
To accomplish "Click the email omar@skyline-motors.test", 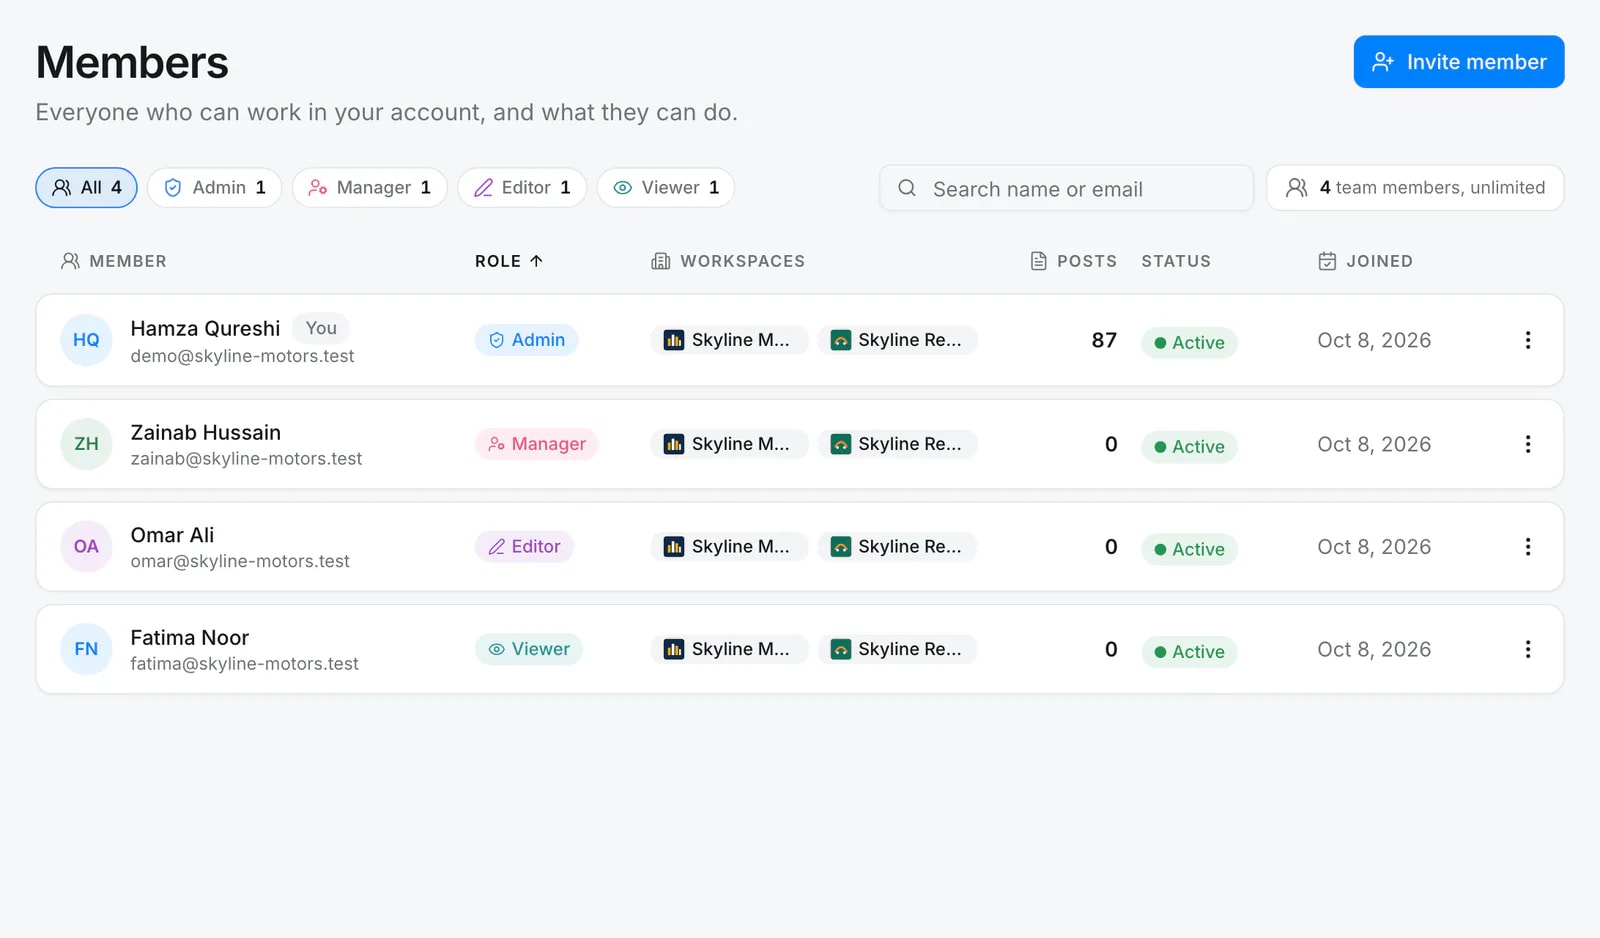I will pyautogui.click(x=240, y=562).
